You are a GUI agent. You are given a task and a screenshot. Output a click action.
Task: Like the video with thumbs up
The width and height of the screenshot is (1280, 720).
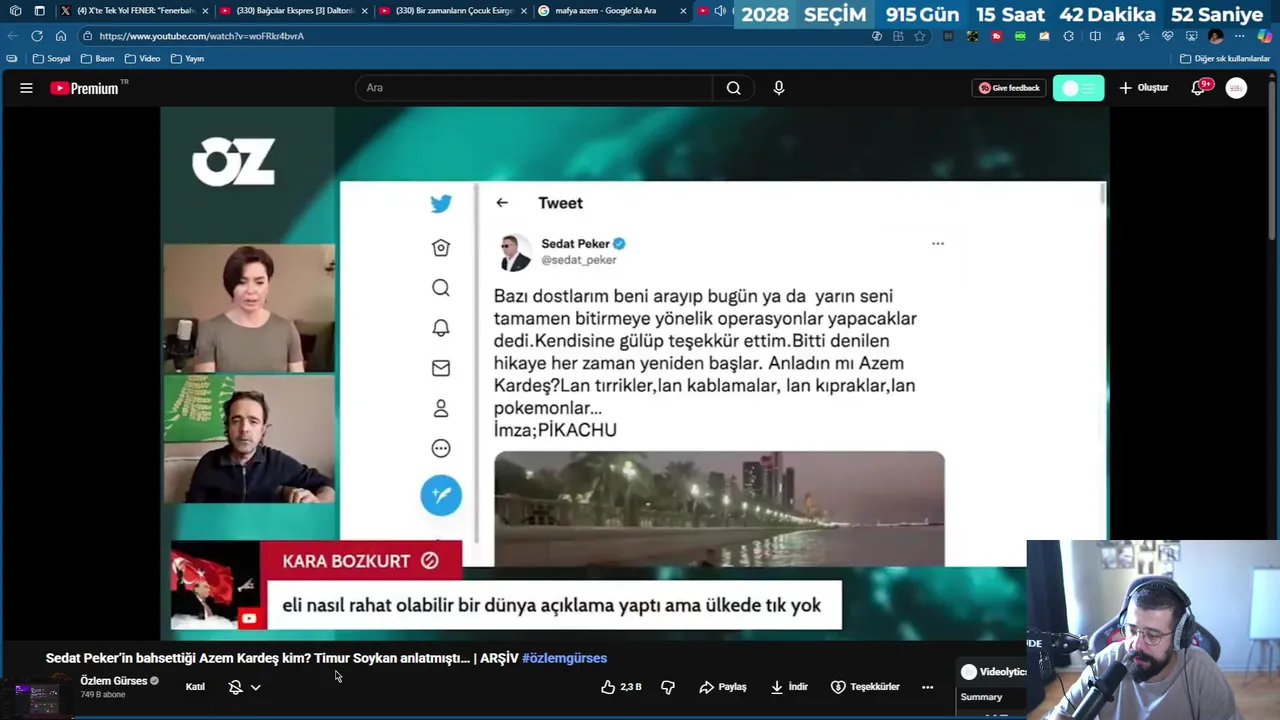(621, 687)
